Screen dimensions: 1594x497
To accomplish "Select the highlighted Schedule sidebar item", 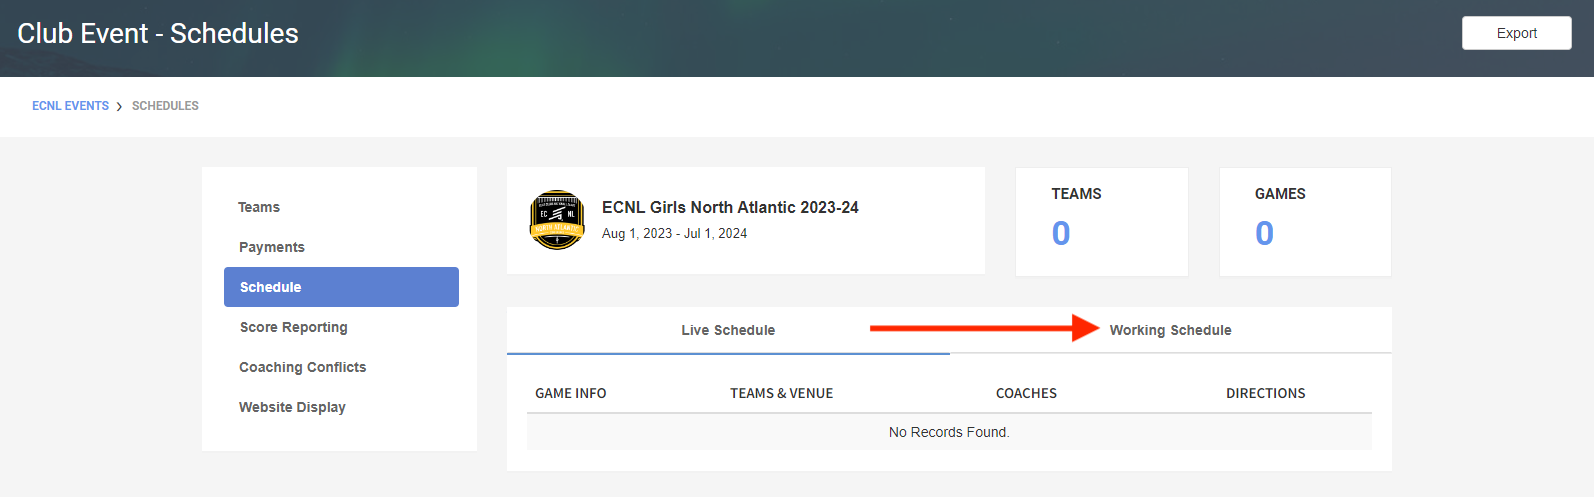I will click(341, 287).
